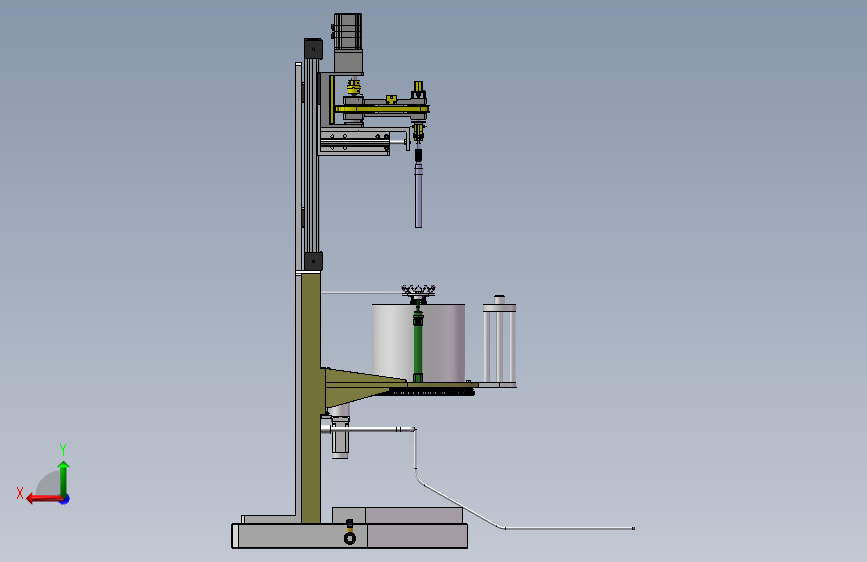Click the green Y axis arrow of the triad
867x562 pixels.
(64, 478)
